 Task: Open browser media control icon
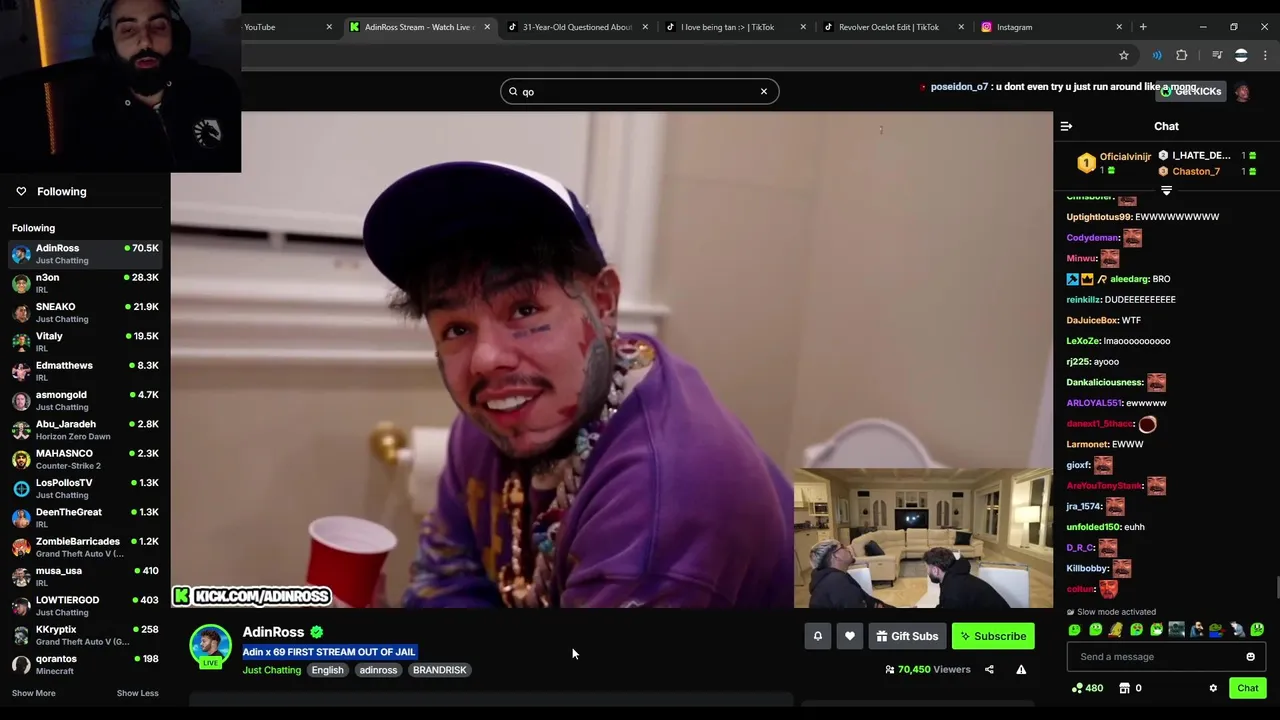pyautogui.click(x=1217, y=55)
